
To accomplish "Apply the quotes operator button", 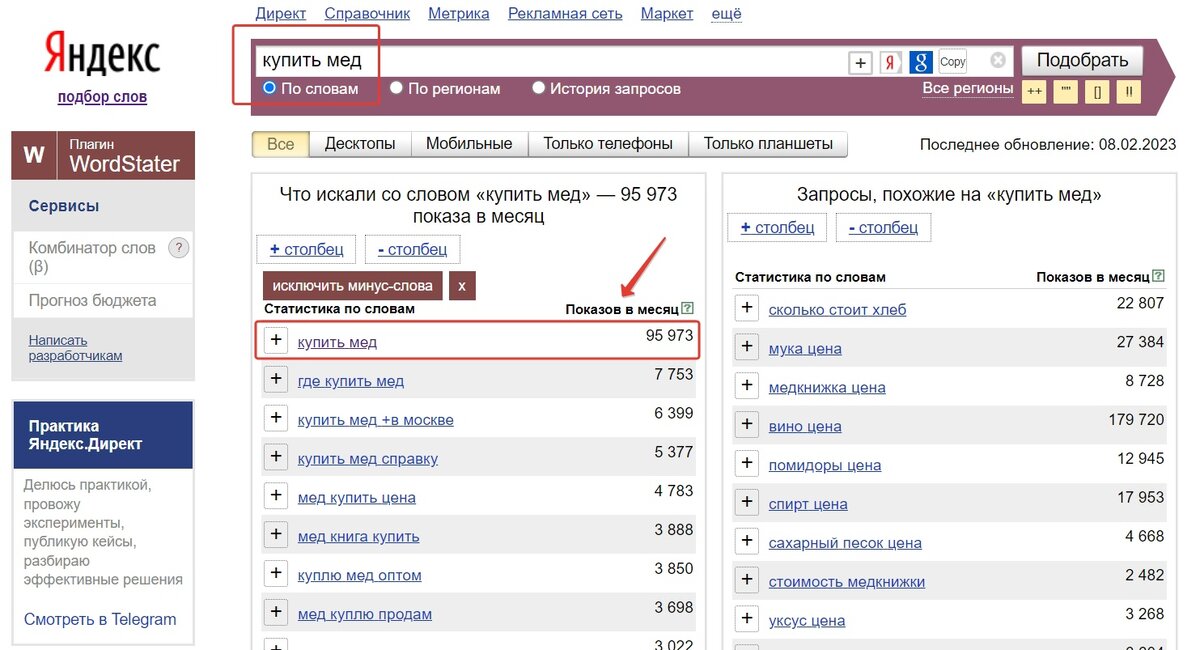I will pyautogui.click(x=1066, y=90).
